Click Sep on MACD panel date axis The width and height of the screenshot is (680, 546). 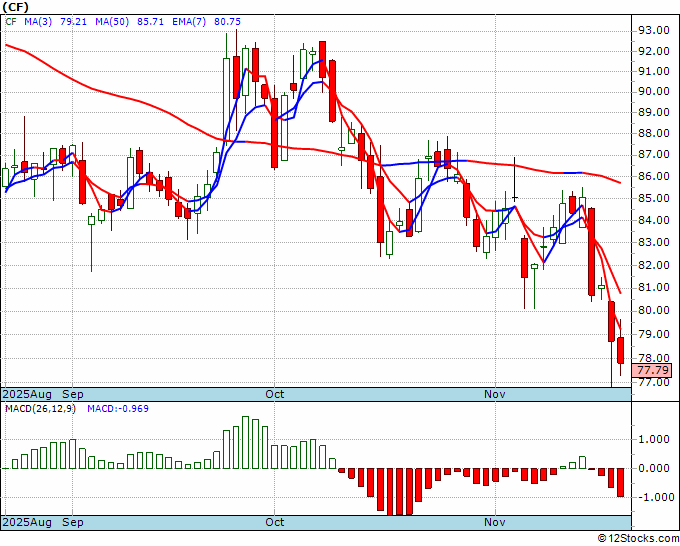(73, 522)
